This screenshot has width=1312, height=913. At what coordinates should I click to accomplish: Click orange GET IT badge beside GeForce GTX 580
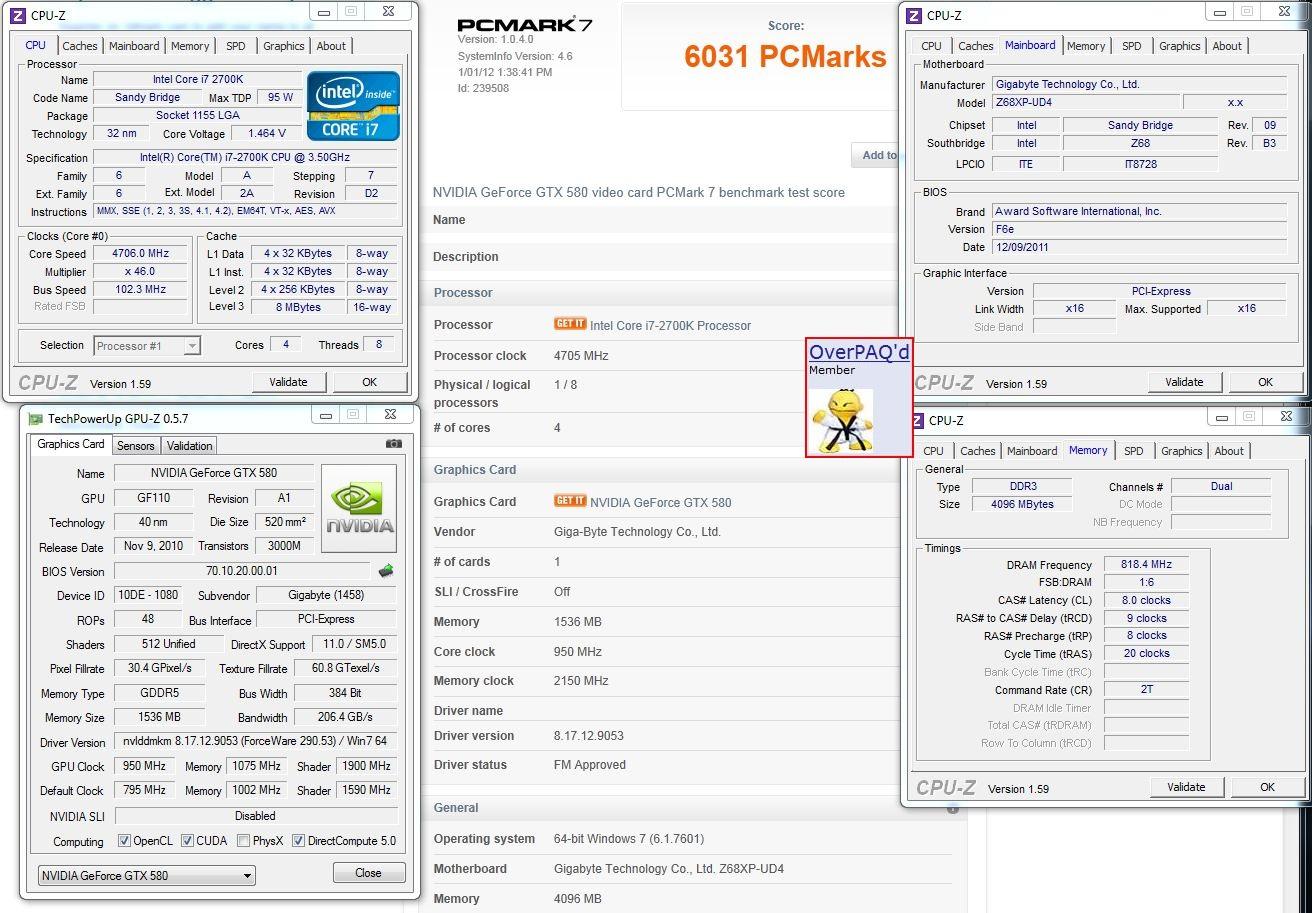(570, 501)
